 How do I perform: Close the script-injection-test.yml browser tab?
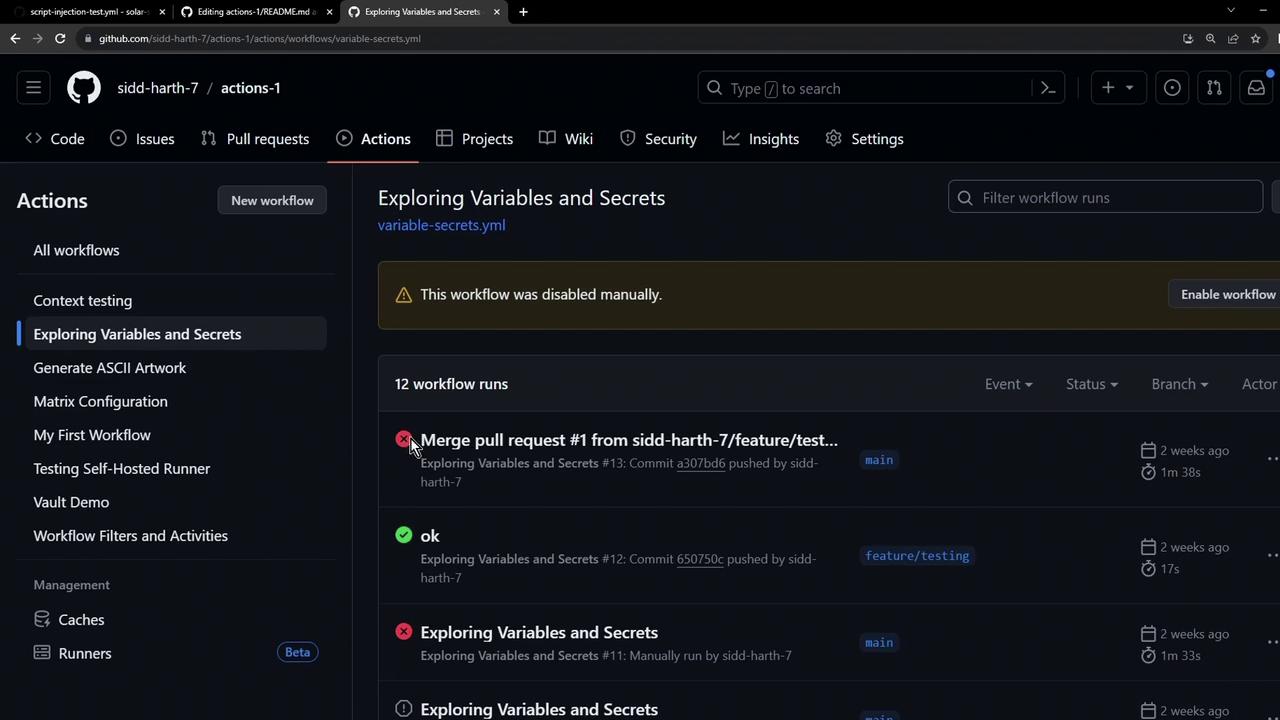pyautogui.click(x=162, y=12)
